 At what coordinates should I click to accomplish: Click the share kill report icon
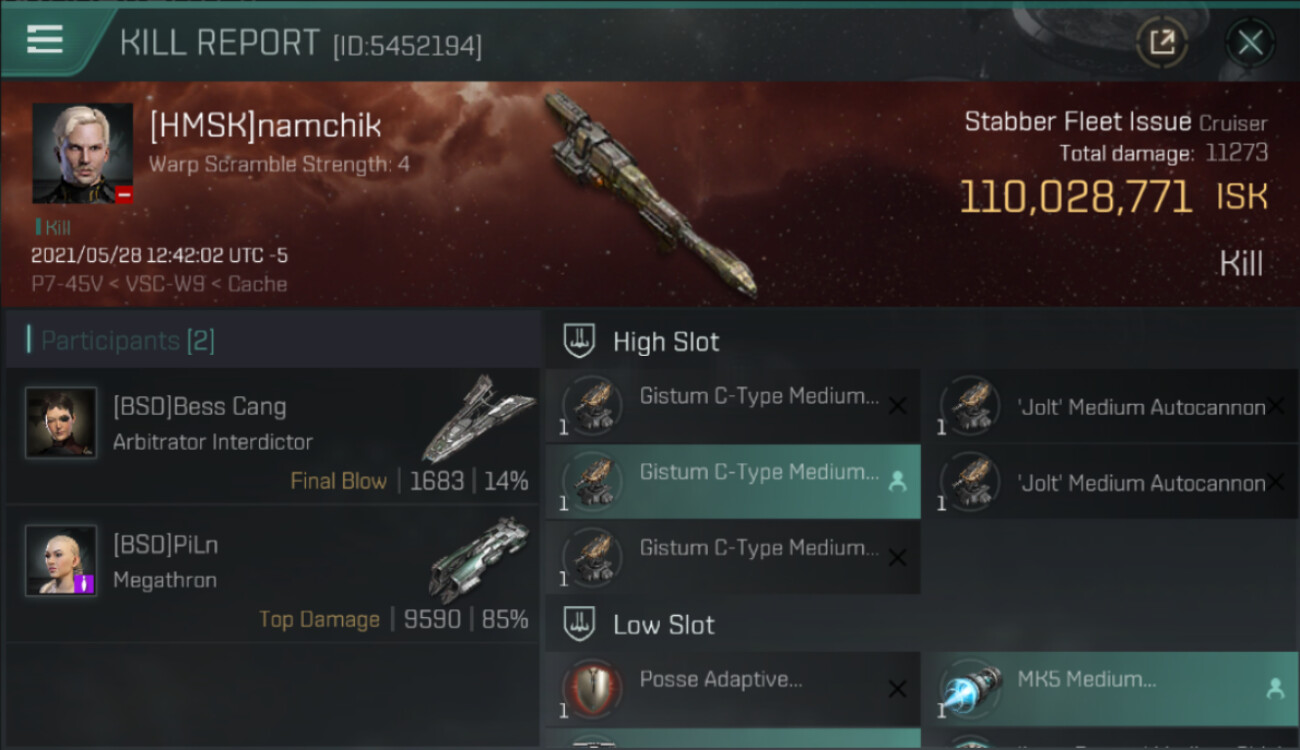tap(1162, 43)
